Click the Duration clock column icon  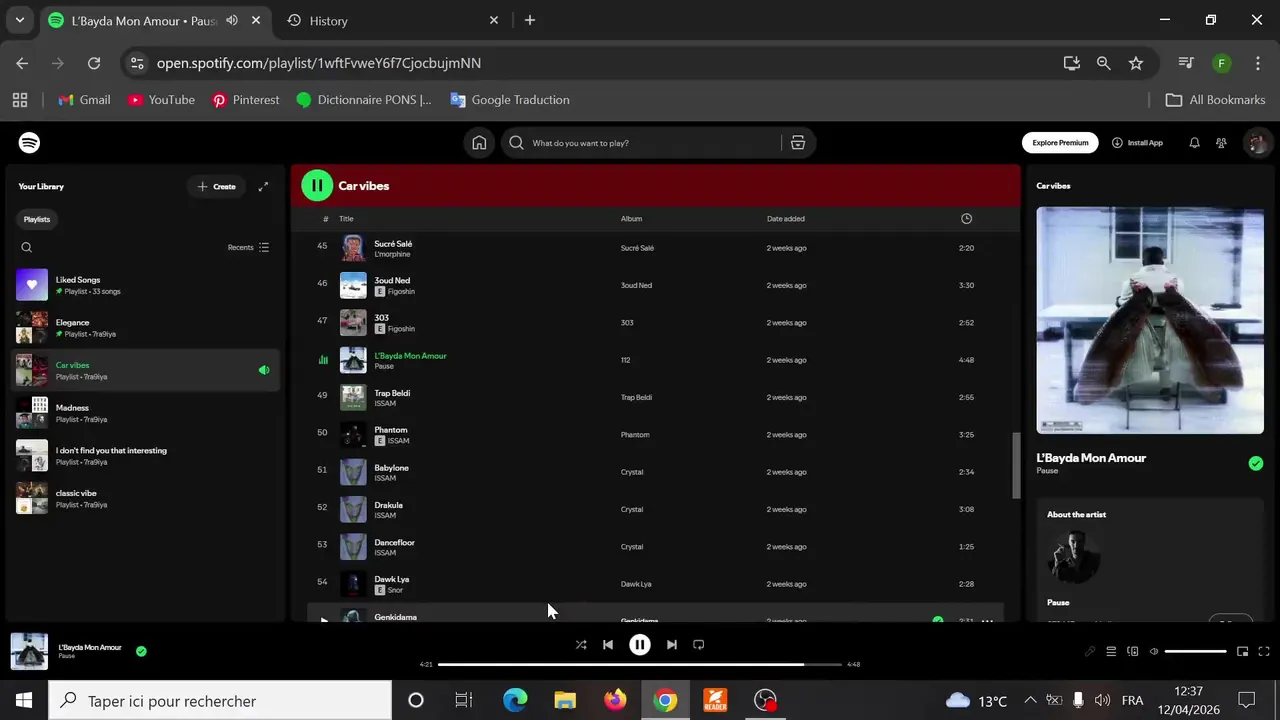click(x=966, y=219)
